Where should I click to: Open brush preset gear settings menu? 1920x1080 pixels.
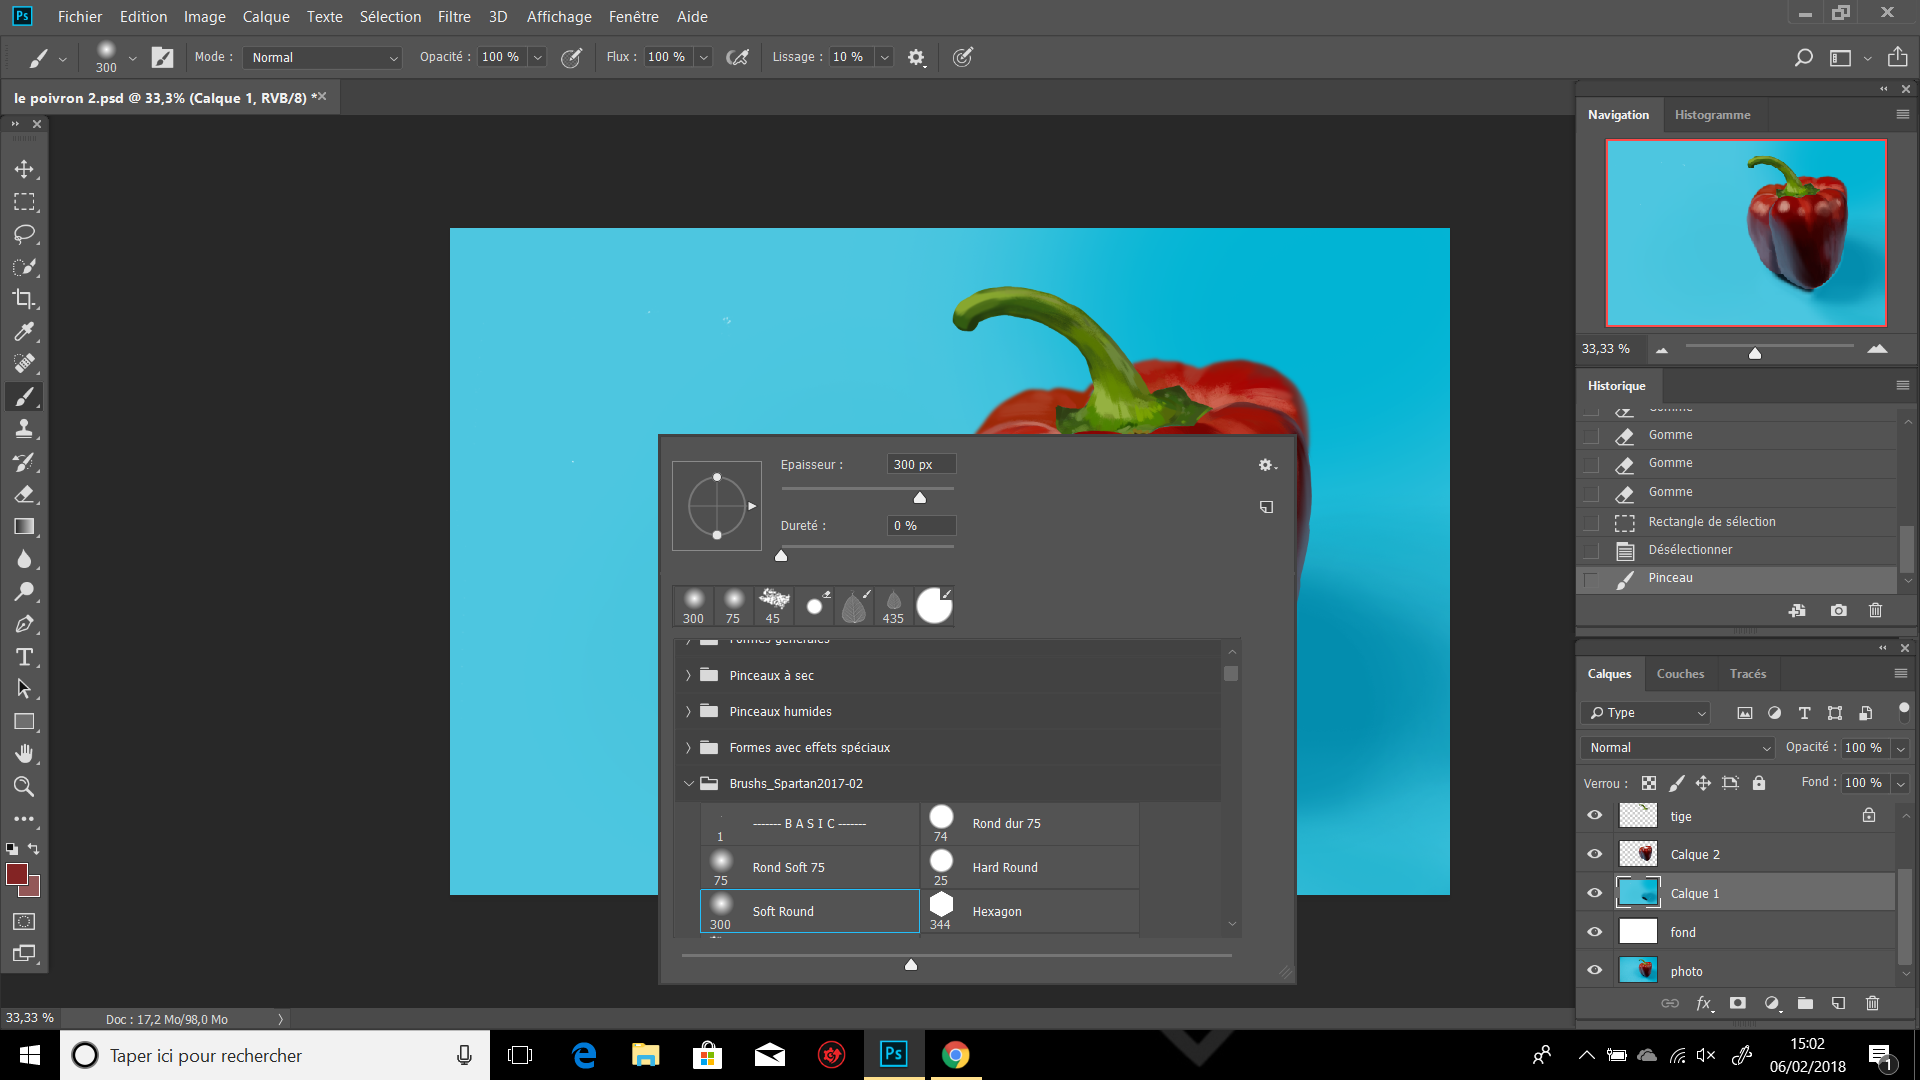tap(1266, 465)
